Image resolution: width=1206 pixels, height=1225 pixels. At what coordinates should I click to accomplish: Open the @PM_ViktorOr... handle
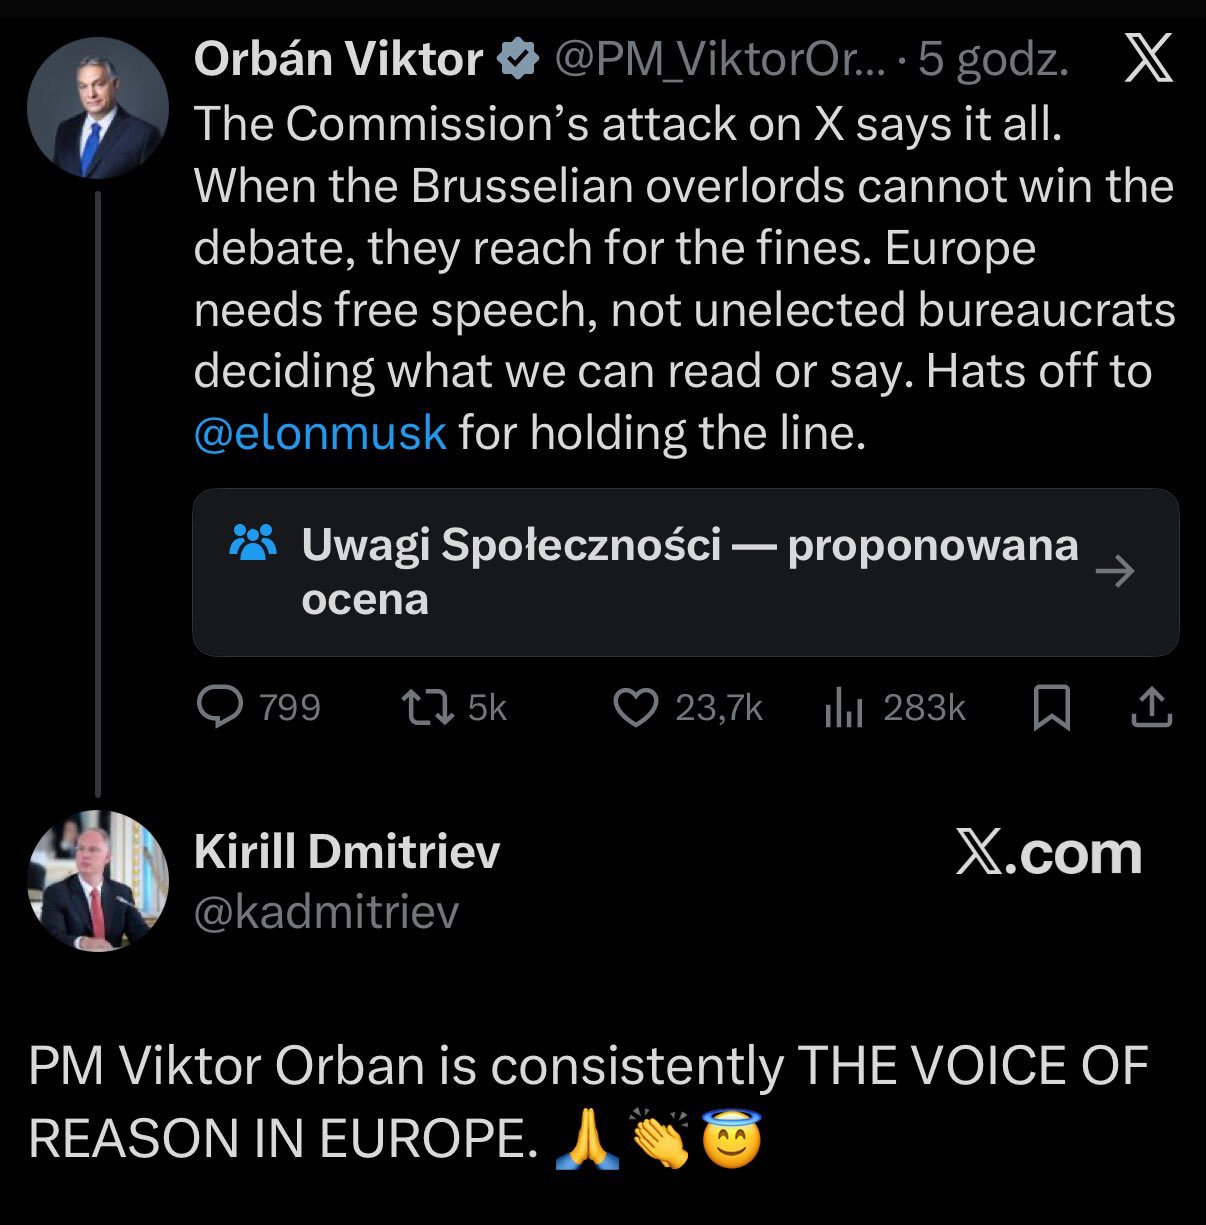pyautogui.click(x=719, y=60)
